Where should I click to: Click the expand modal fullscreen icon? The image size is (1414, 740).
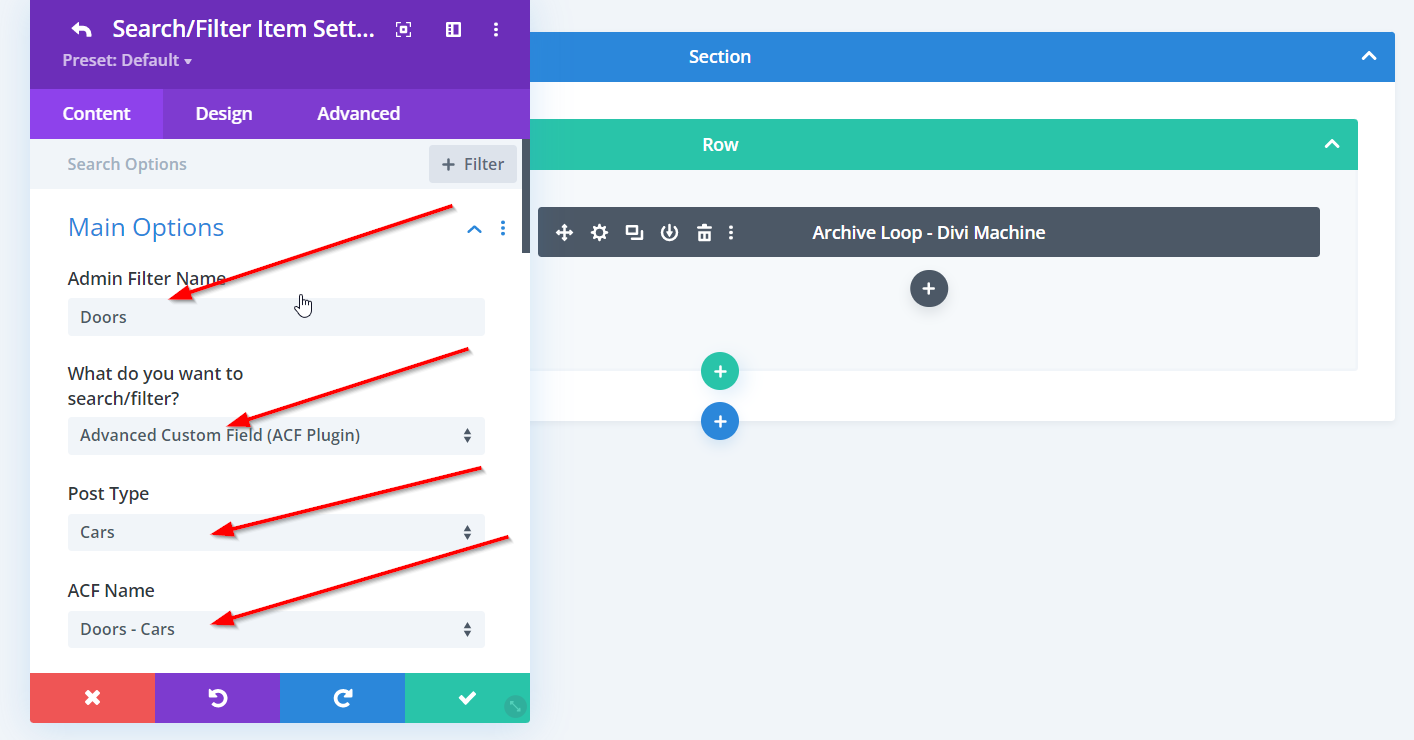(403, 30)
